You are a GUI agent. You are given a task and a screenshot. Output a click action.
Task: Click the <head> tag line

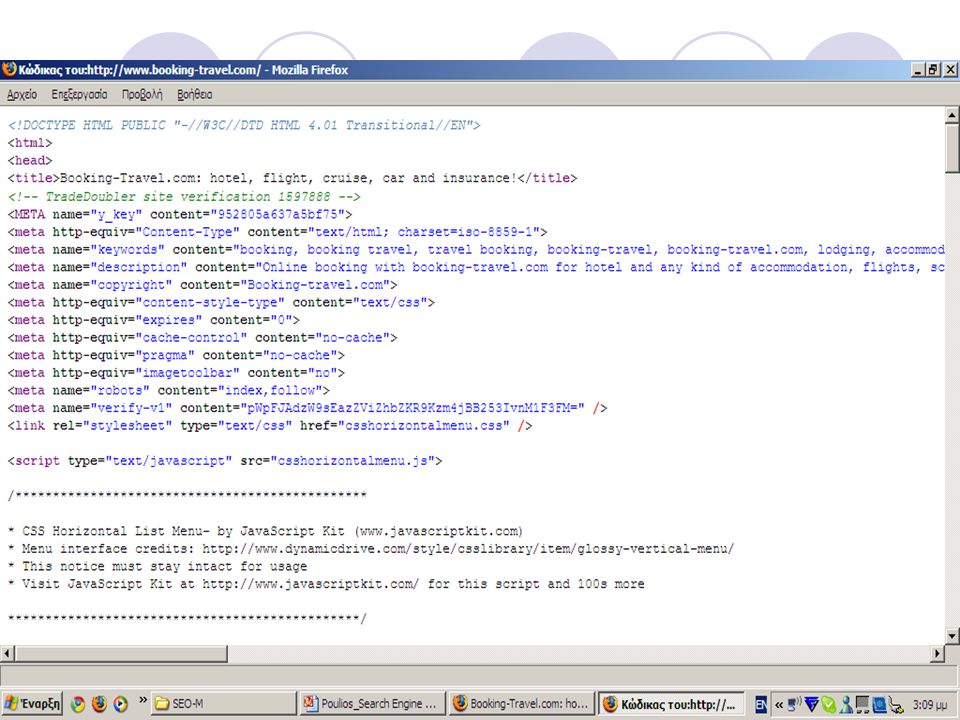click(x=30, y=161)
